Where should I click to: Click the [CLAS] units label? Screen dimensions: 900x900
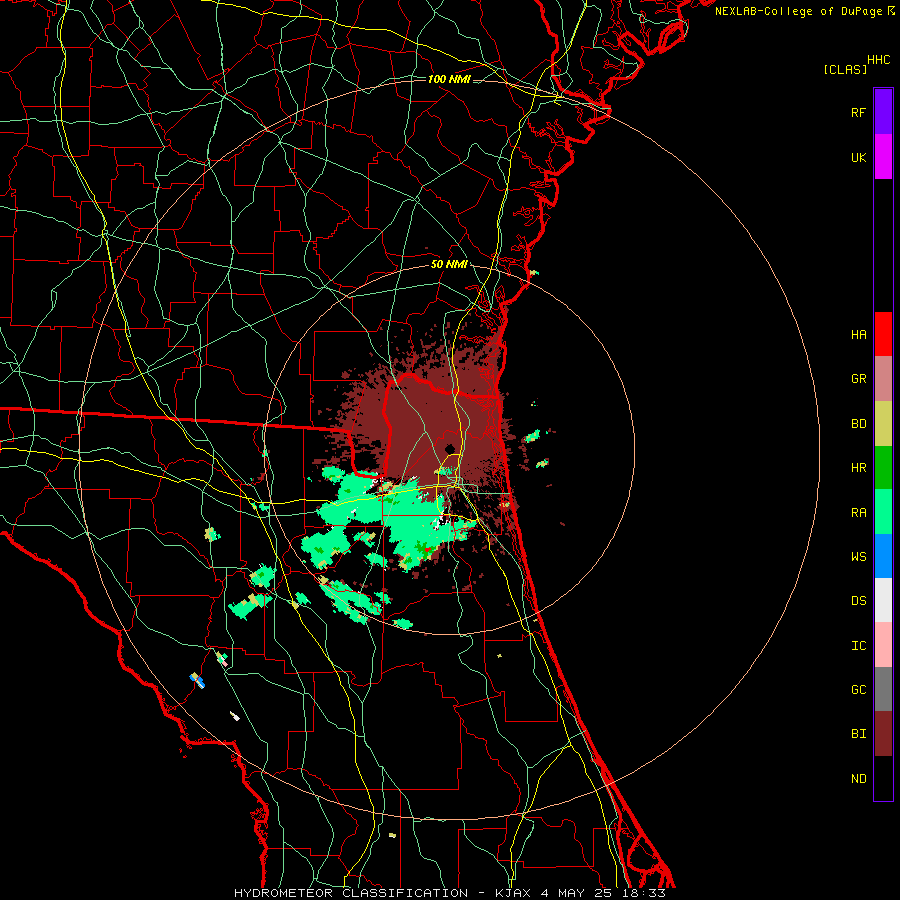845,69
